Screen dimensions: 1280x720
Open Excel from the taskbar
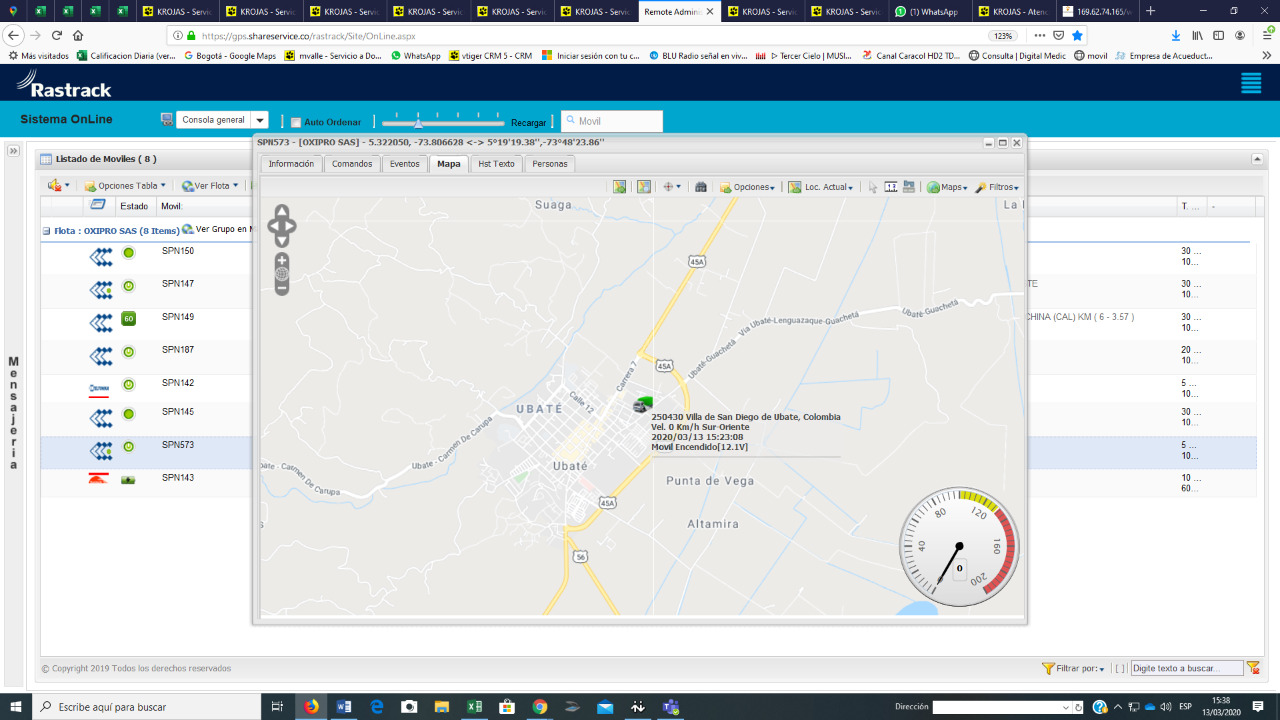pos(474,706)
